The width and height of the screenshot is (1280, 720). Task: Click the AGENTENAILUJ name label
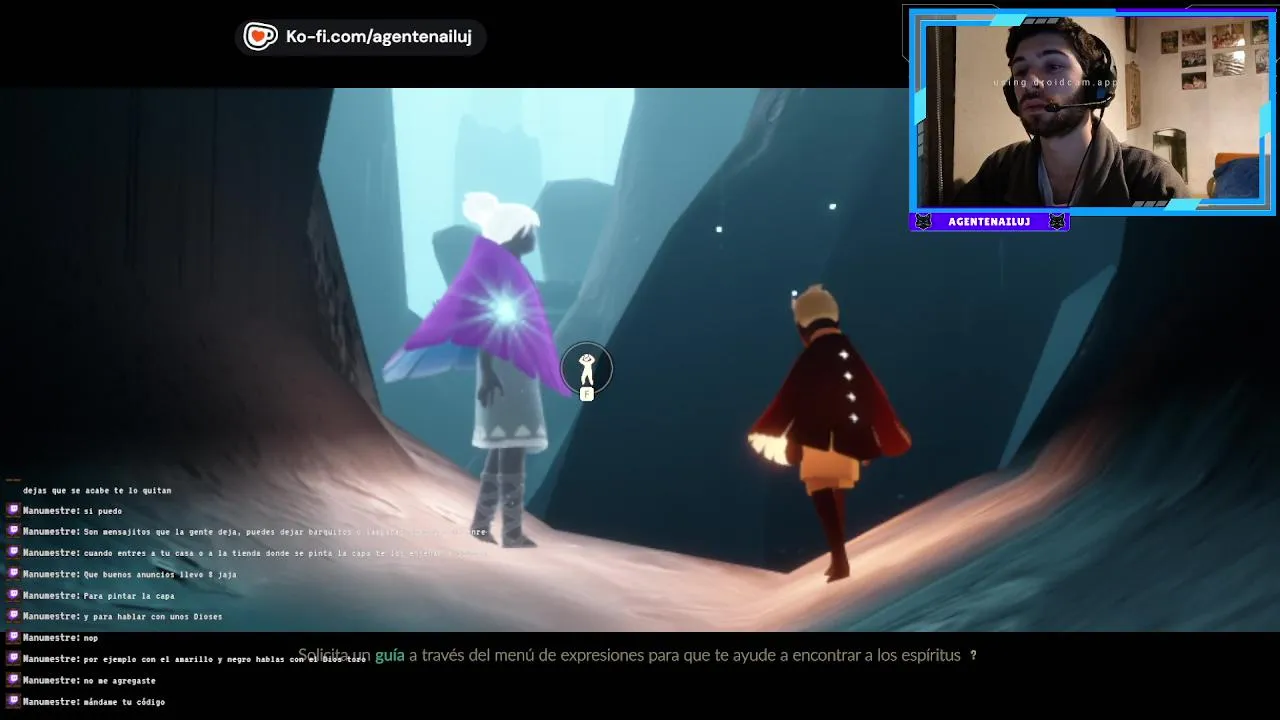pyautogui.click(x=989, y=222)
